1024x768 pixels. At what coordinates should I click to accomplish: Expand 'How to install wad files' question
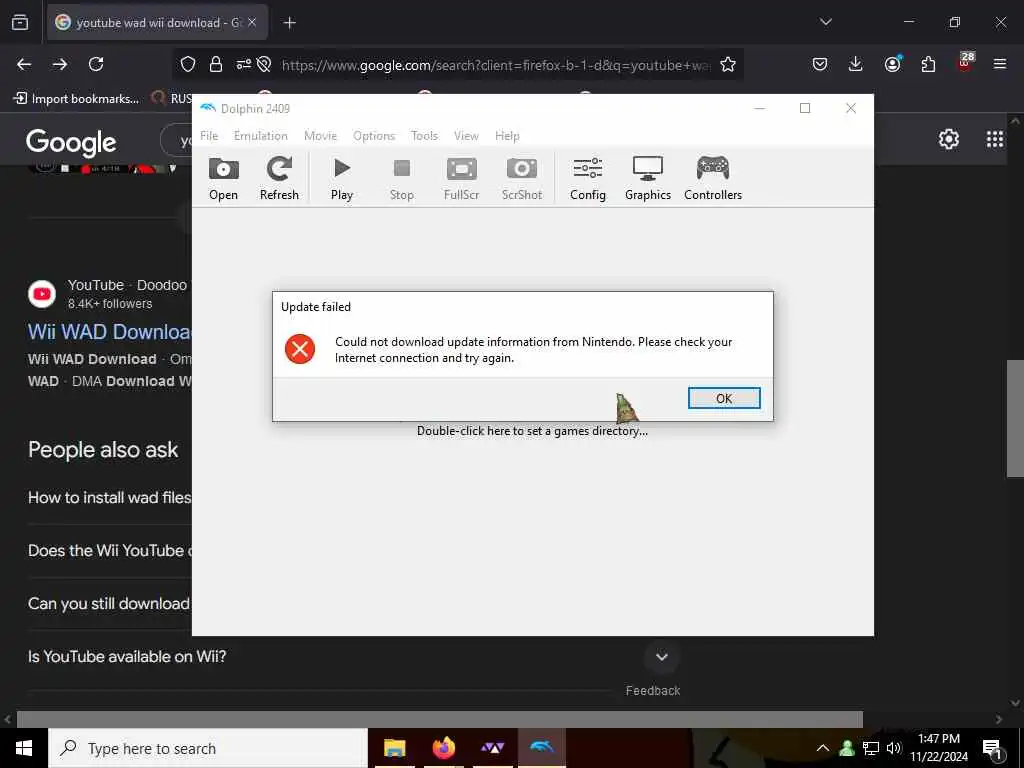(109, 498)
